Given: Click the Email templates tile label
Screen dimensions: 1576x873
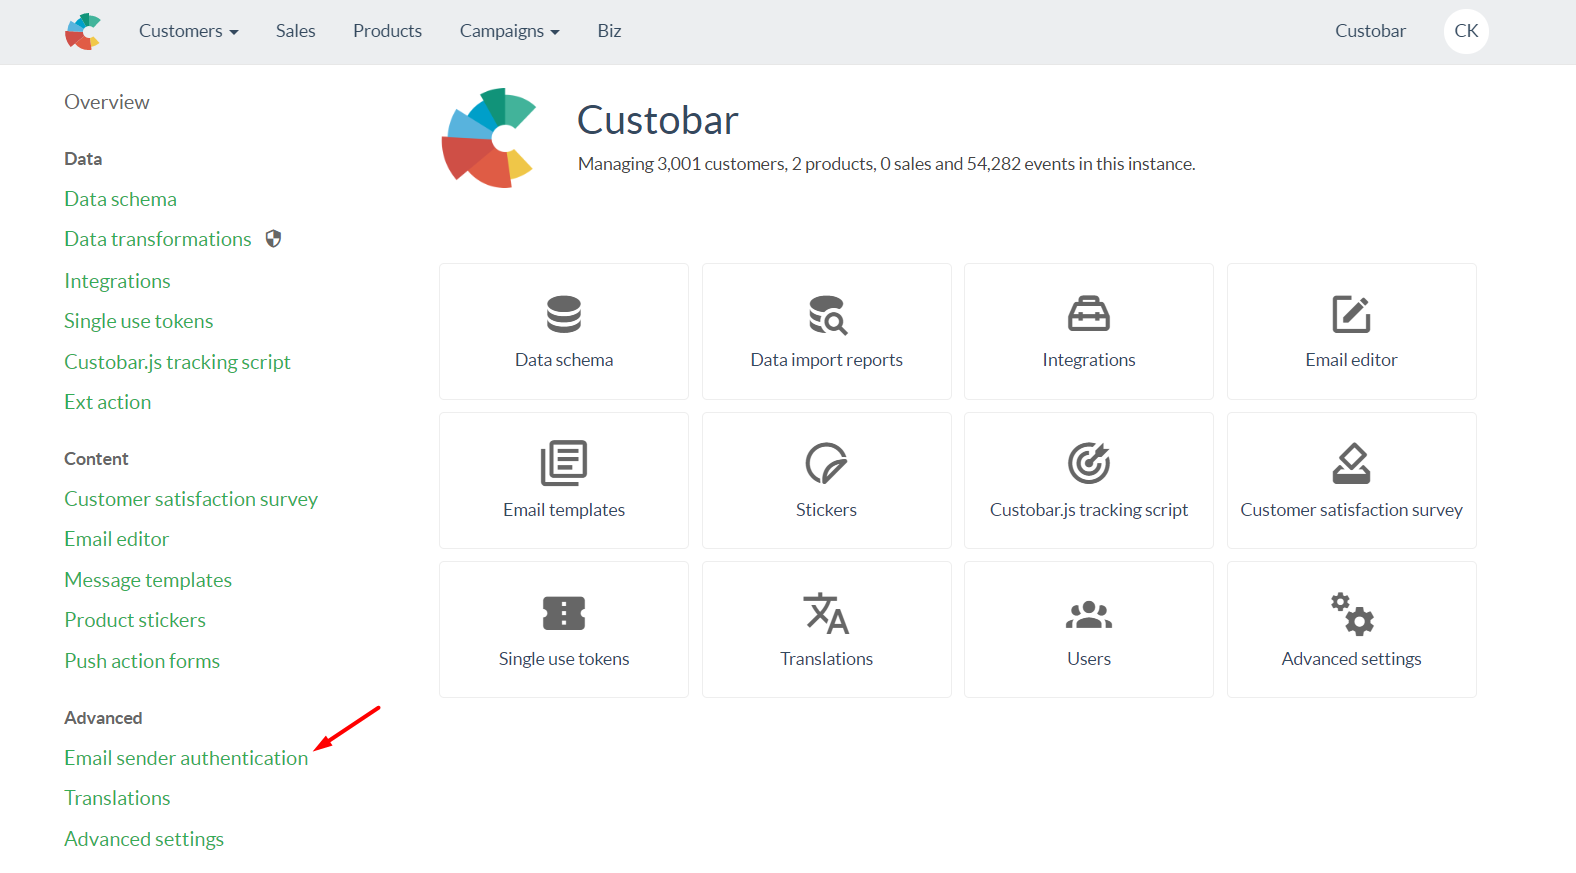Looking at the screenshot, I should coord(564,510).
